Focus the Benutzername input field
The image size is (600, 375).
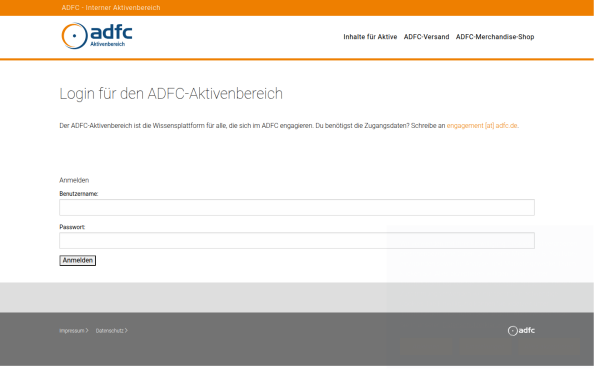click(297, 207)
